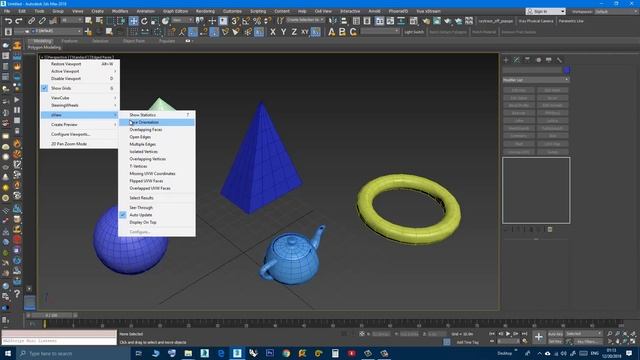
Task: Open the Hierarchy tab of command panel
Action: [x=527, y=60]
